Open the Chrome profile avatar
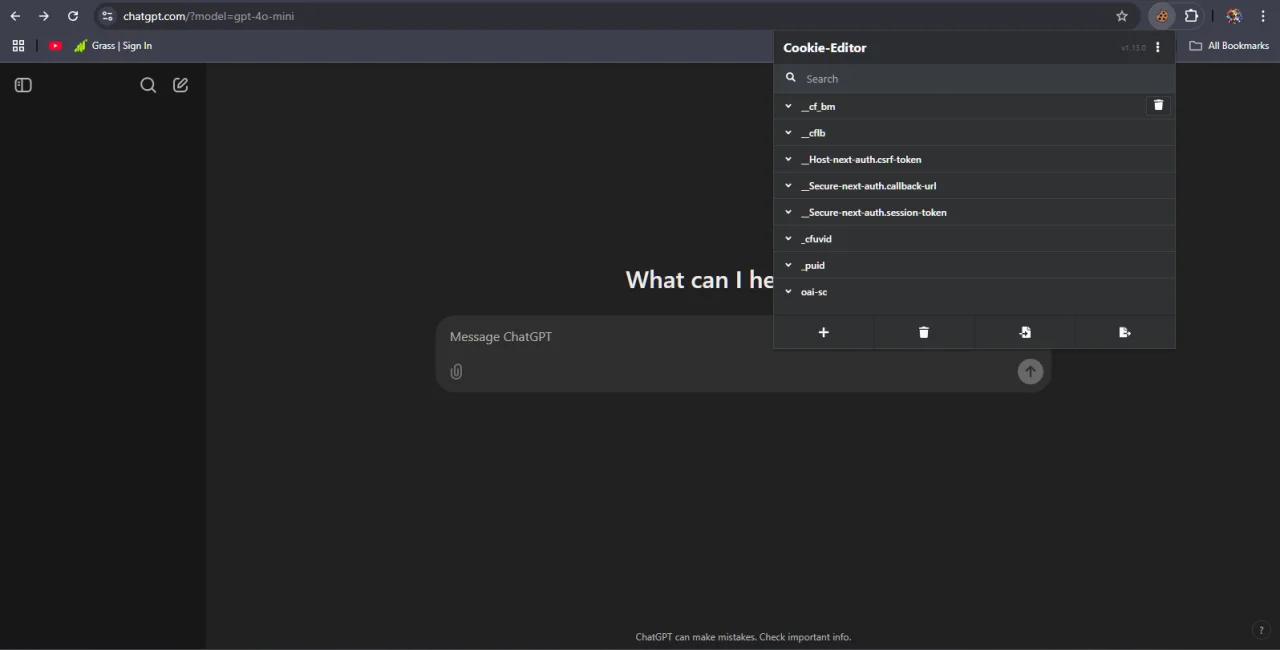This screenshot has width=1280, height=650. [x=1234, y=16]
